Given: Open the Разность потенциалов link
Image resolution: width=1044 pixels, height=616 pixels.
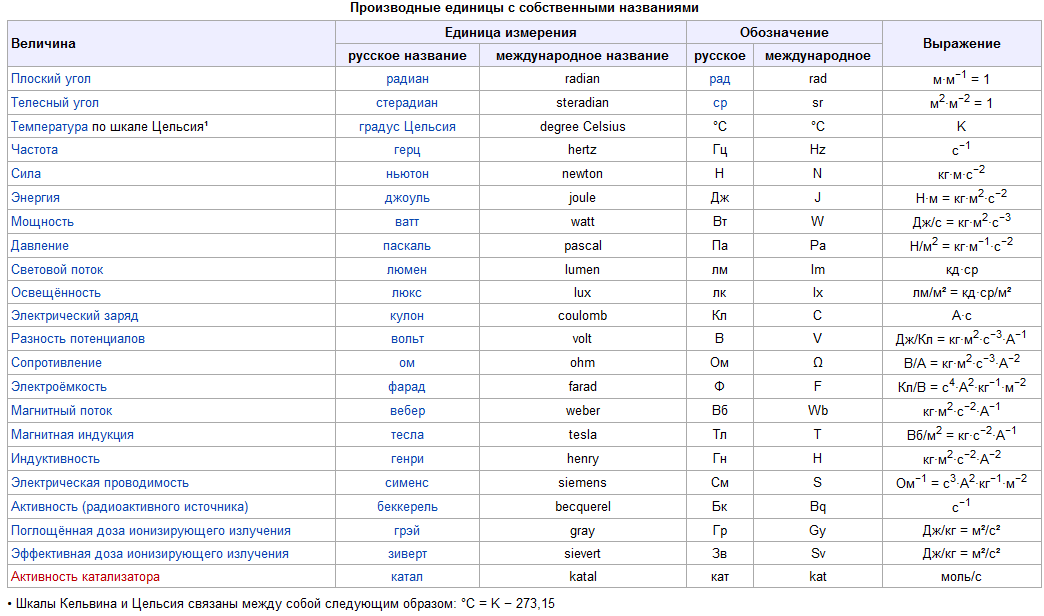Looking at the screenshot, I should click(78, 338).
